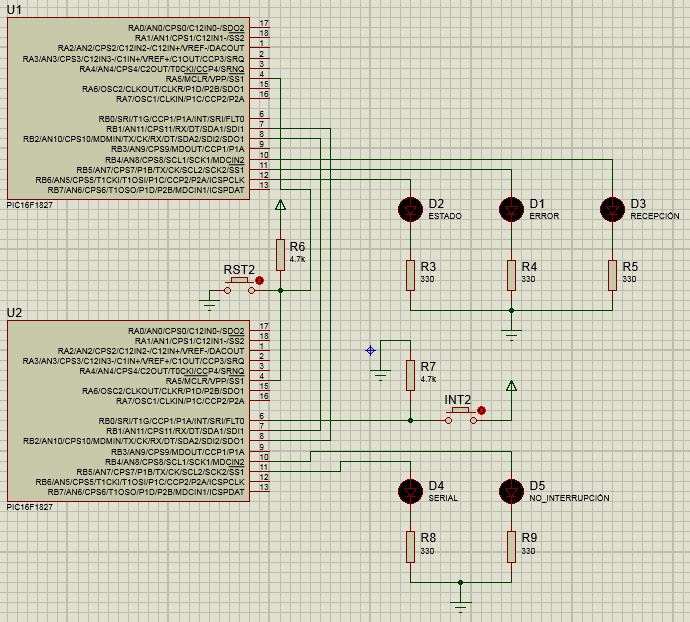The width and height of the screenshot is (690, 622).
Task: Click the R8 330 resistor body
Action: tap(410, 547)
